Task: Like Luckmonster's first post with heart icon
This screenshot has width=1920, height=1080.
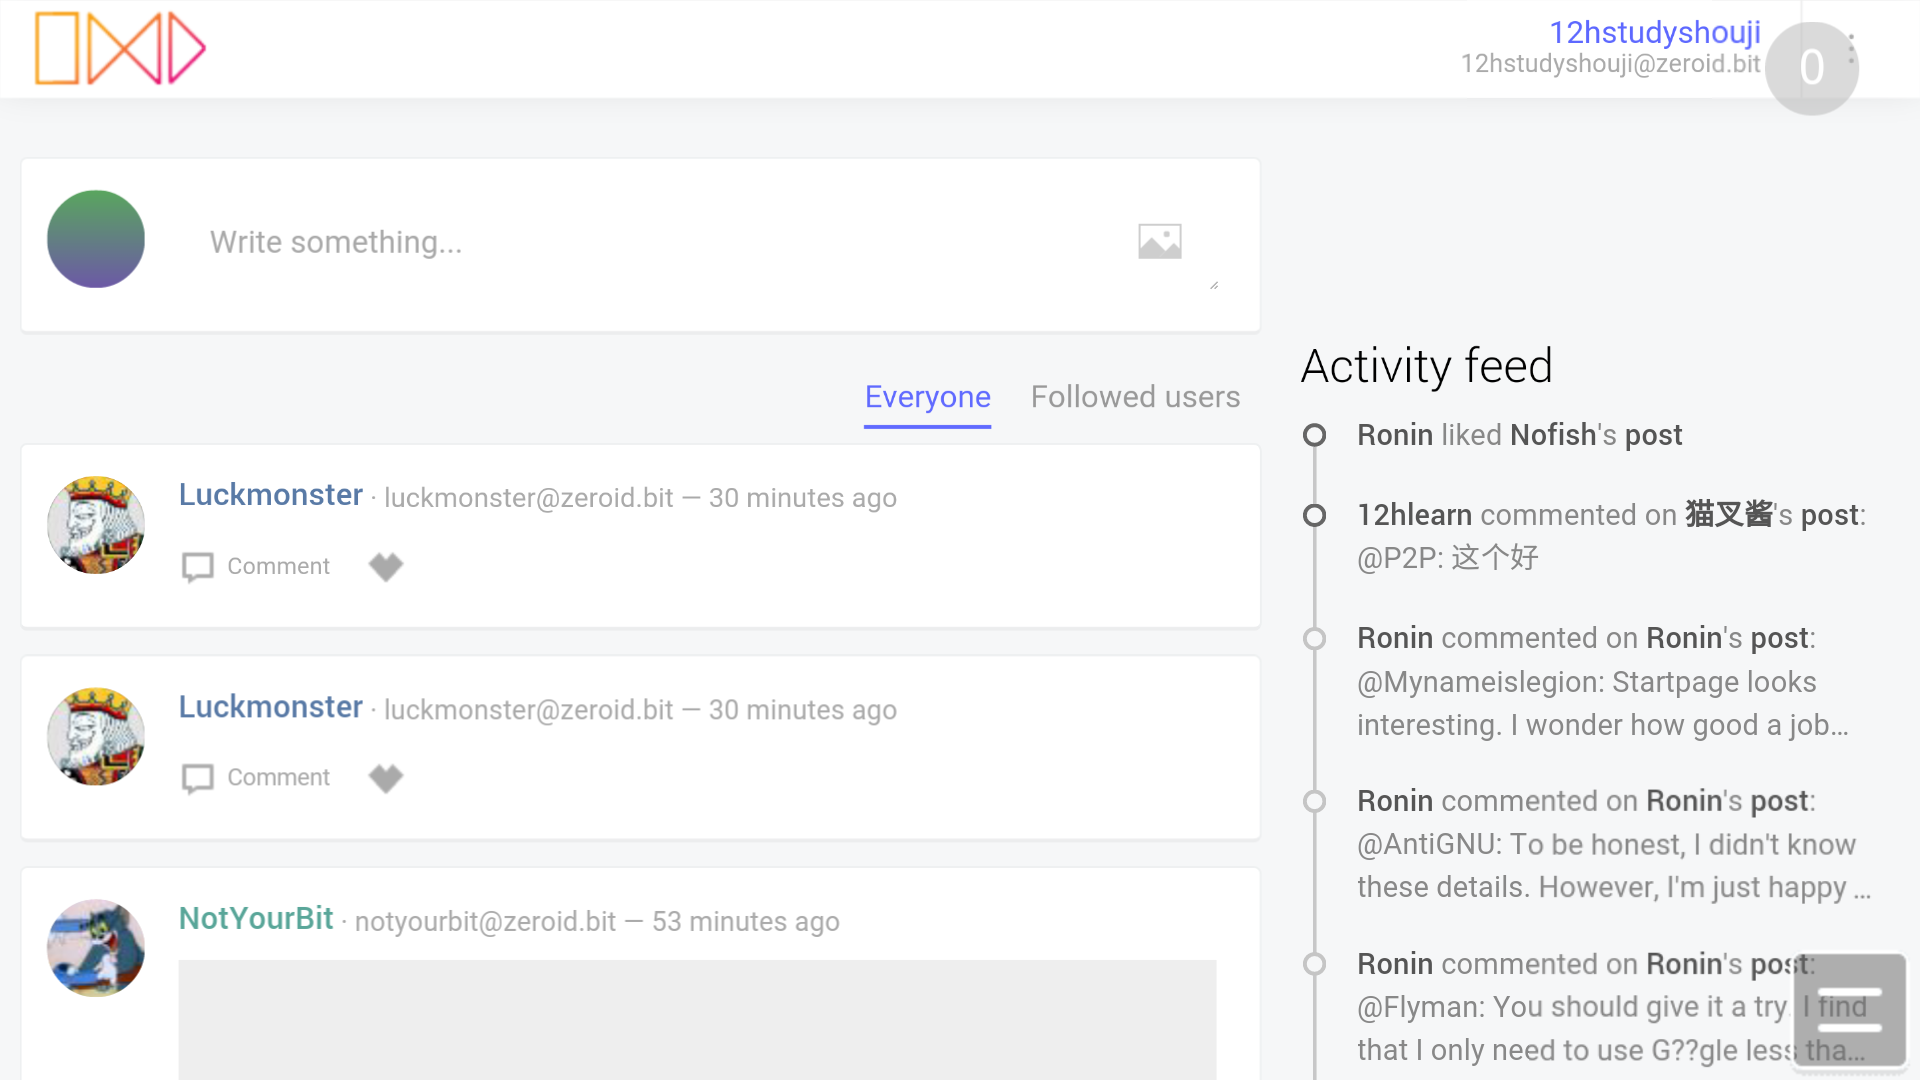Action: pos(385,566)
